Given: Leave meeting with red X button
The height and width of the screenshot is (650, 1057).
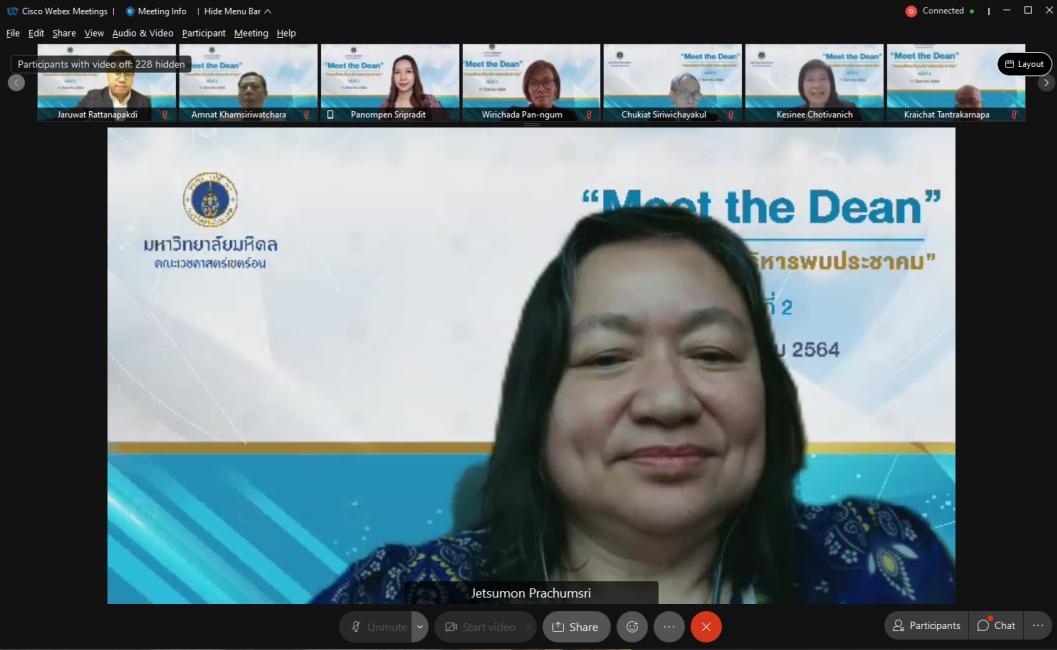Looking at the screenshot, I should coord(706,627).
